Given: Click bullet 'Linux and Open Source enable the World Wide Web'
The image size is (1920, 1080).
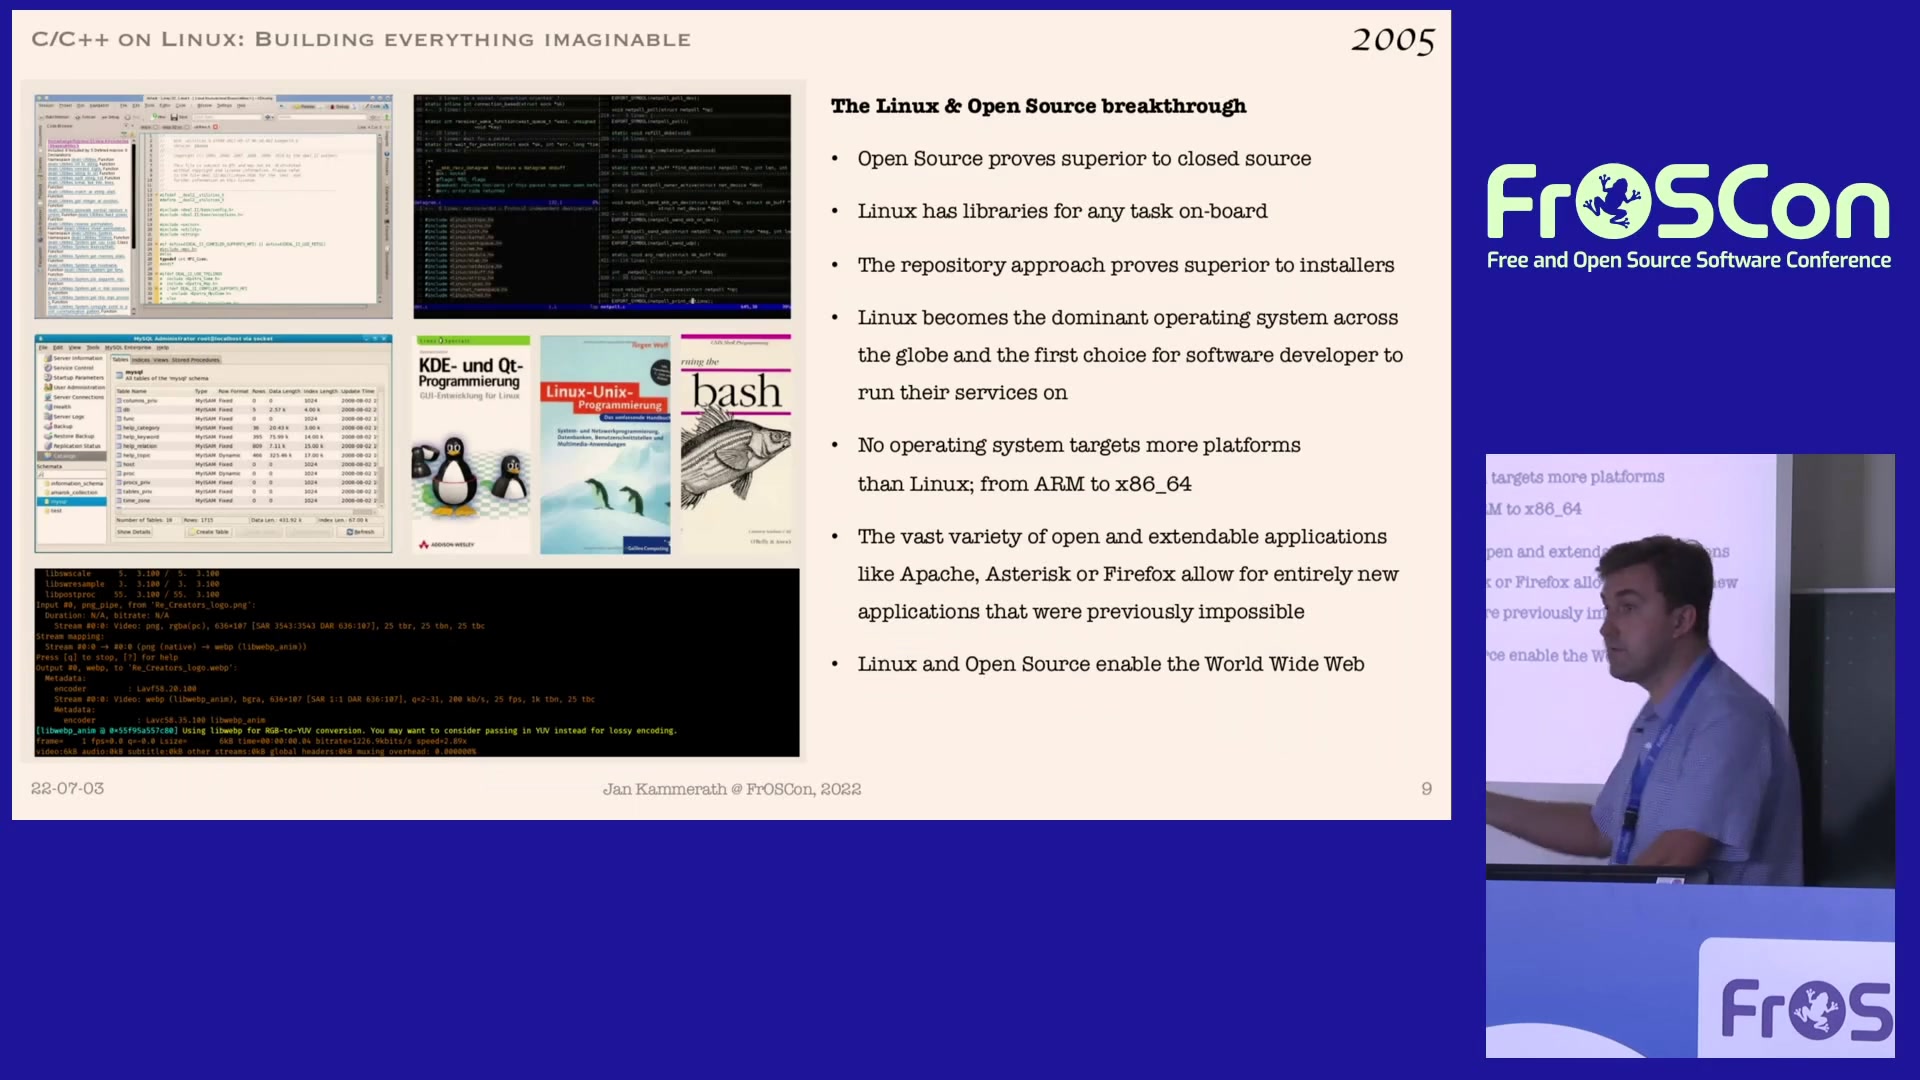Looking at the screenshot, I should click(1111, 664).
